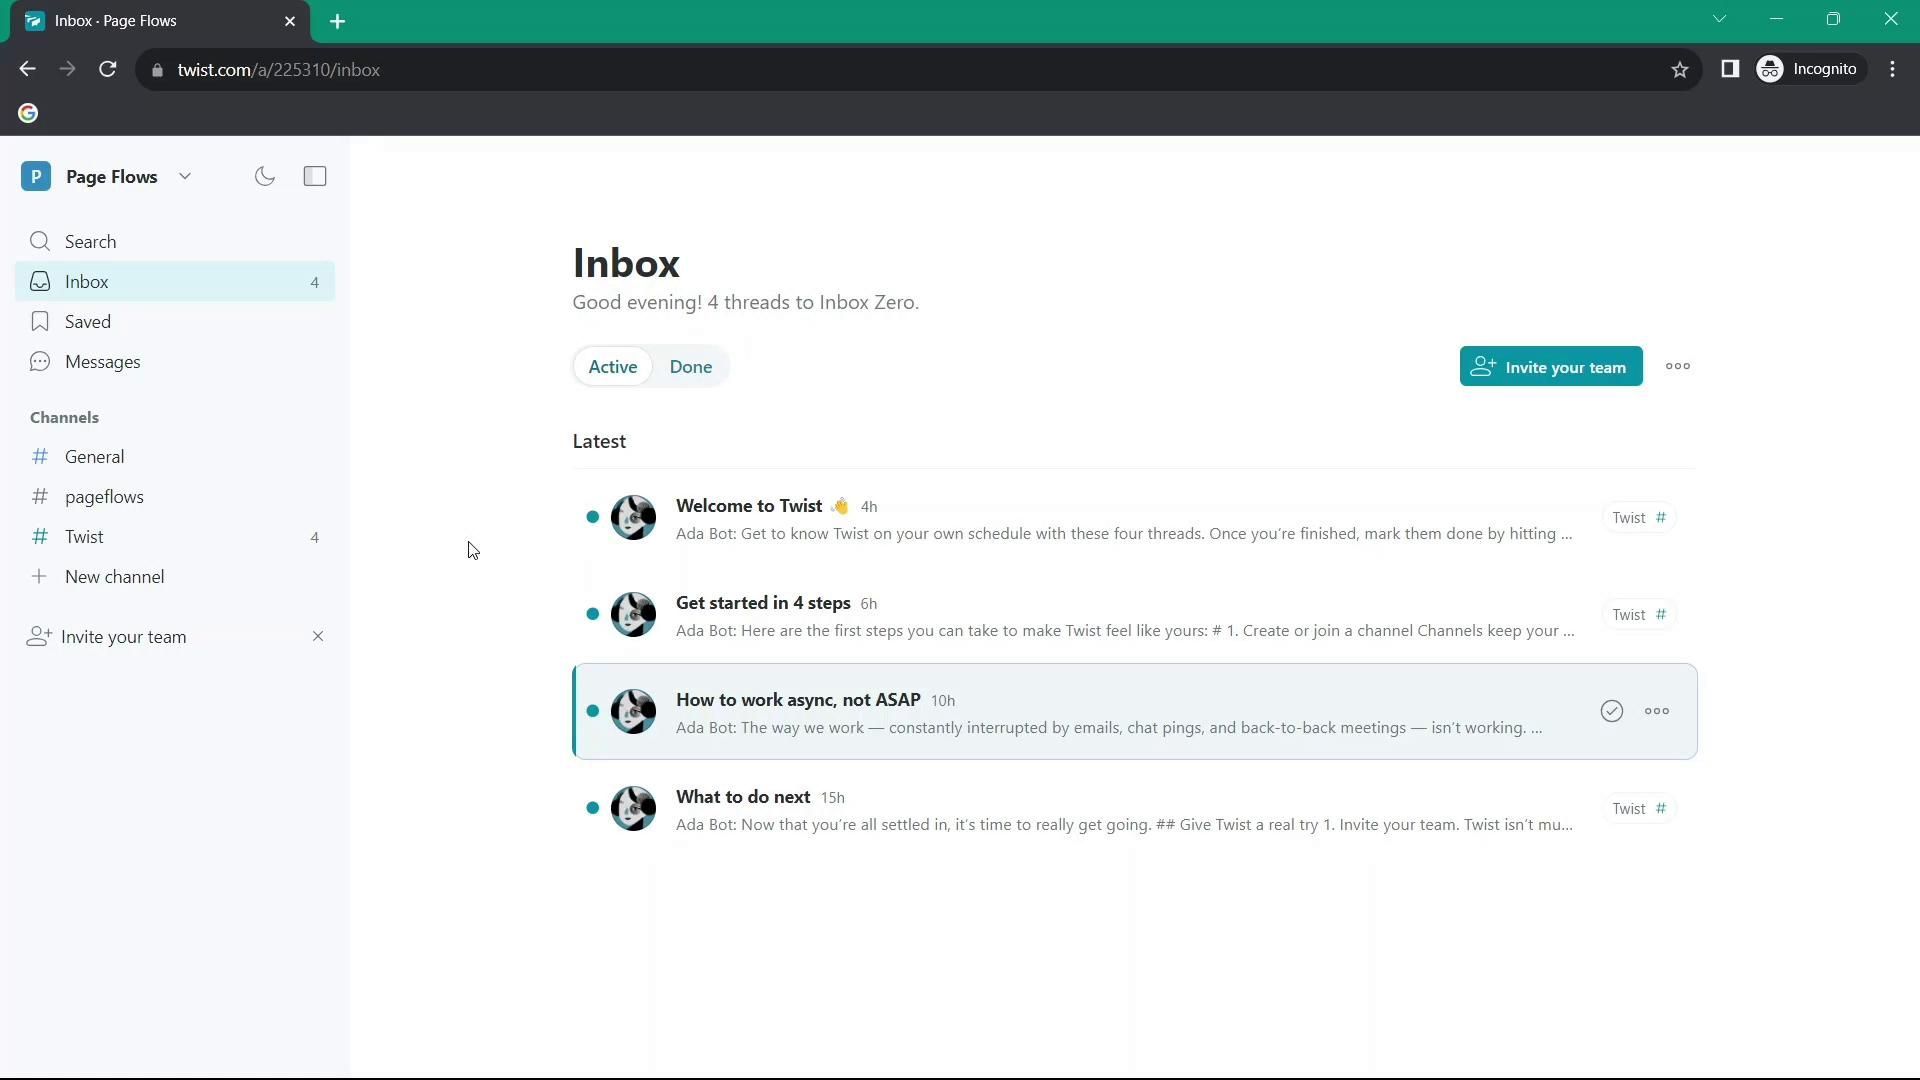
Task: Create a New channel
Action: pos(114,577)
